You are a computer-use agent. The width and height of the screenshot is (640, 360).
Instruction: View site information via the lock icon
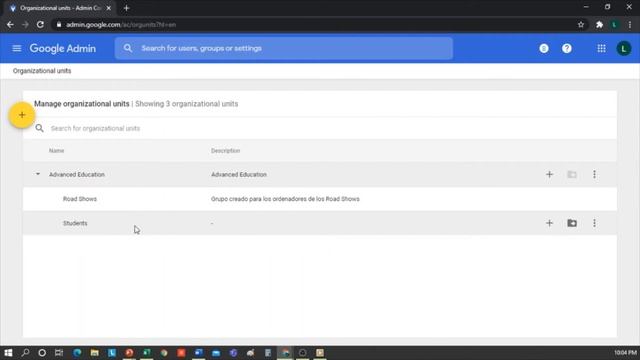[59, 25]
